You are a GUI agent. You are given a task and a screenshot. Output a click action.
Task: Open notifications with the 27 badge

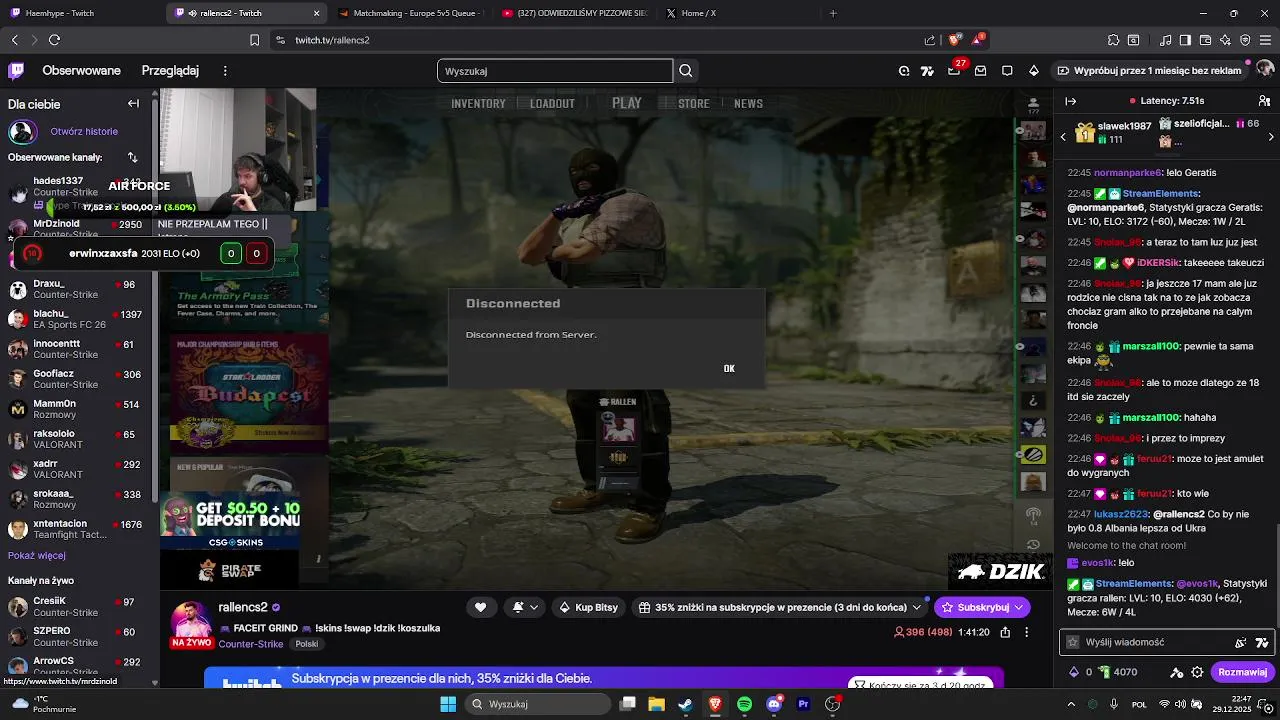954,70
